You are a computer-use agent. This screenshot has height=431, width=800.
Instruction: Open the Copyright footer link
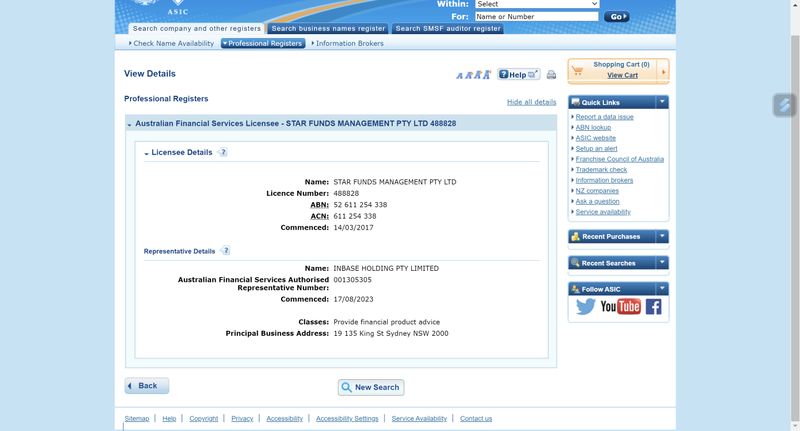pyautogui.click(x=204, y=418)
